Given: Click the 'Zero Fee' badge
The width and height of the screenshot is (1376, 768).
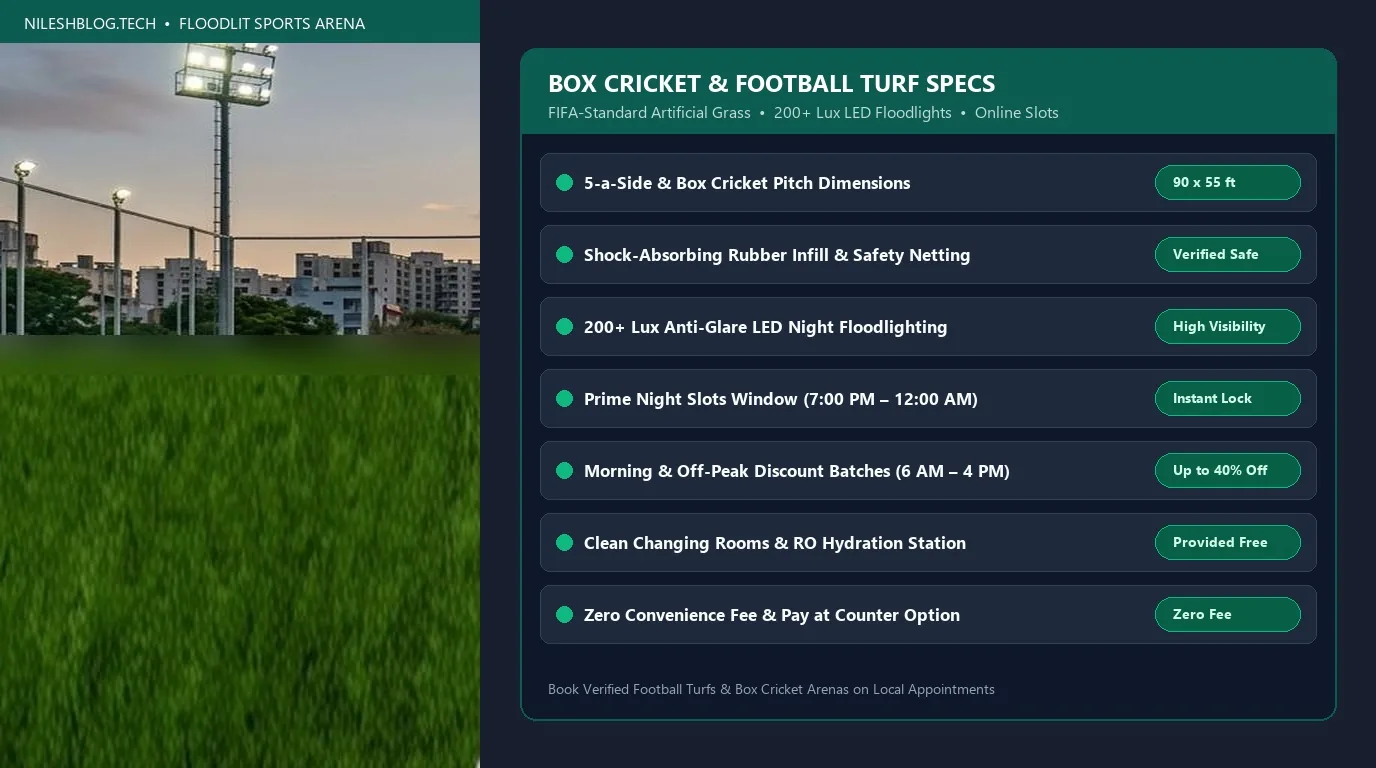Looking at the screenshot, I should point(1227,615).
